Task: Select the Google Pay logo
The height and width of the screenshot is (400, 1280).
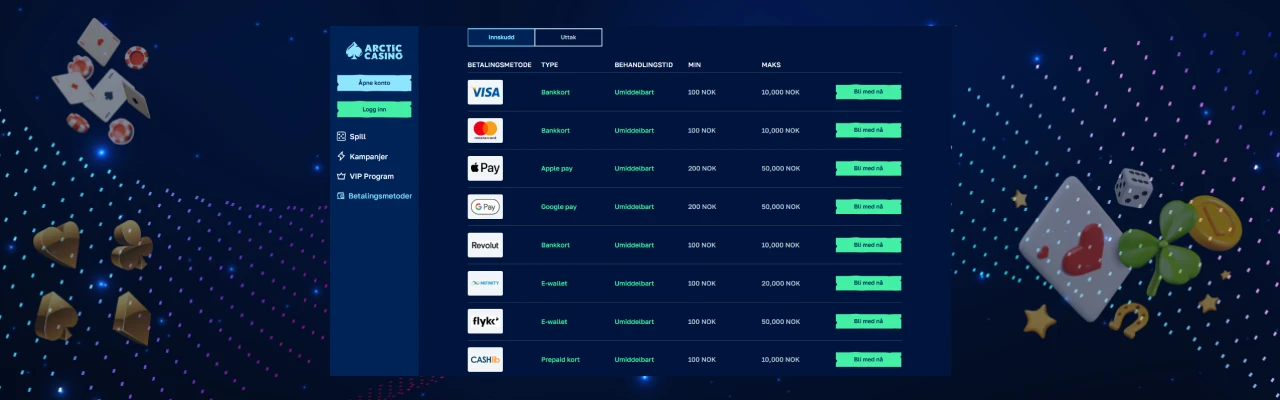Action: tap(485, 207)
